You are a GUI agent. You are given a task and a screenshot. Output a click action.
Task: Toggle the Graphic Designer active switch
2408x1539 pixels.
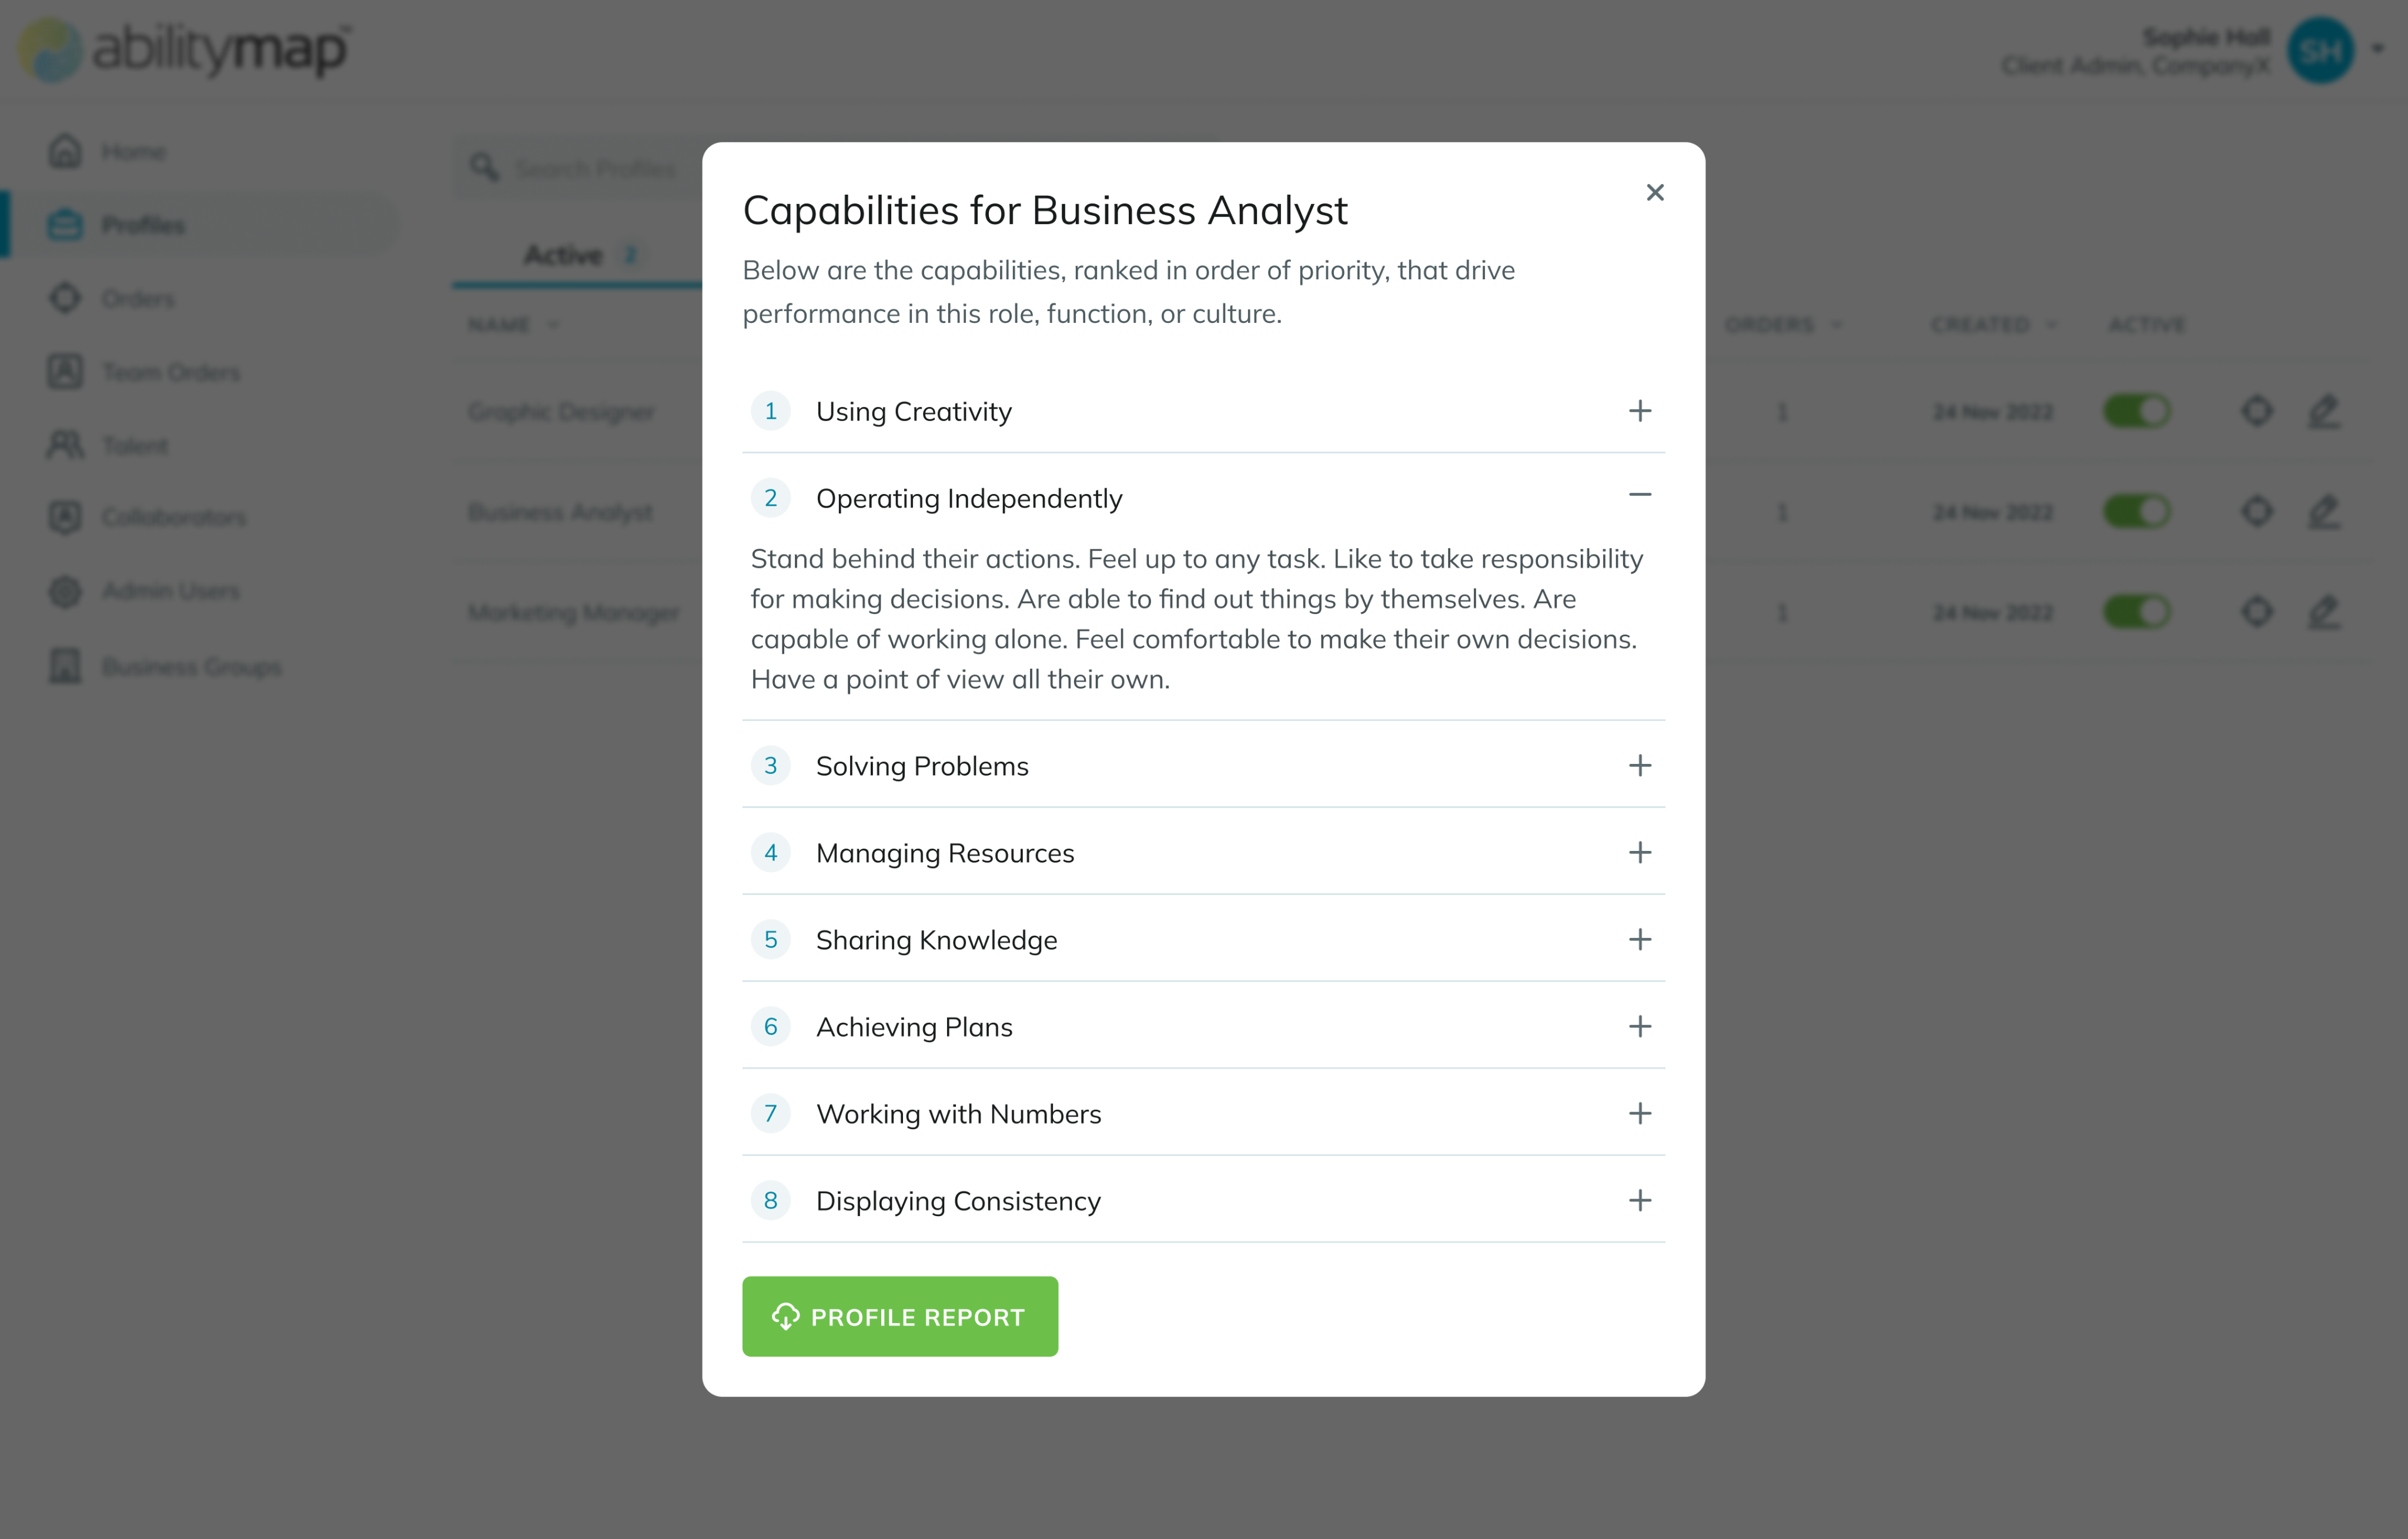tap(2136, 412)
